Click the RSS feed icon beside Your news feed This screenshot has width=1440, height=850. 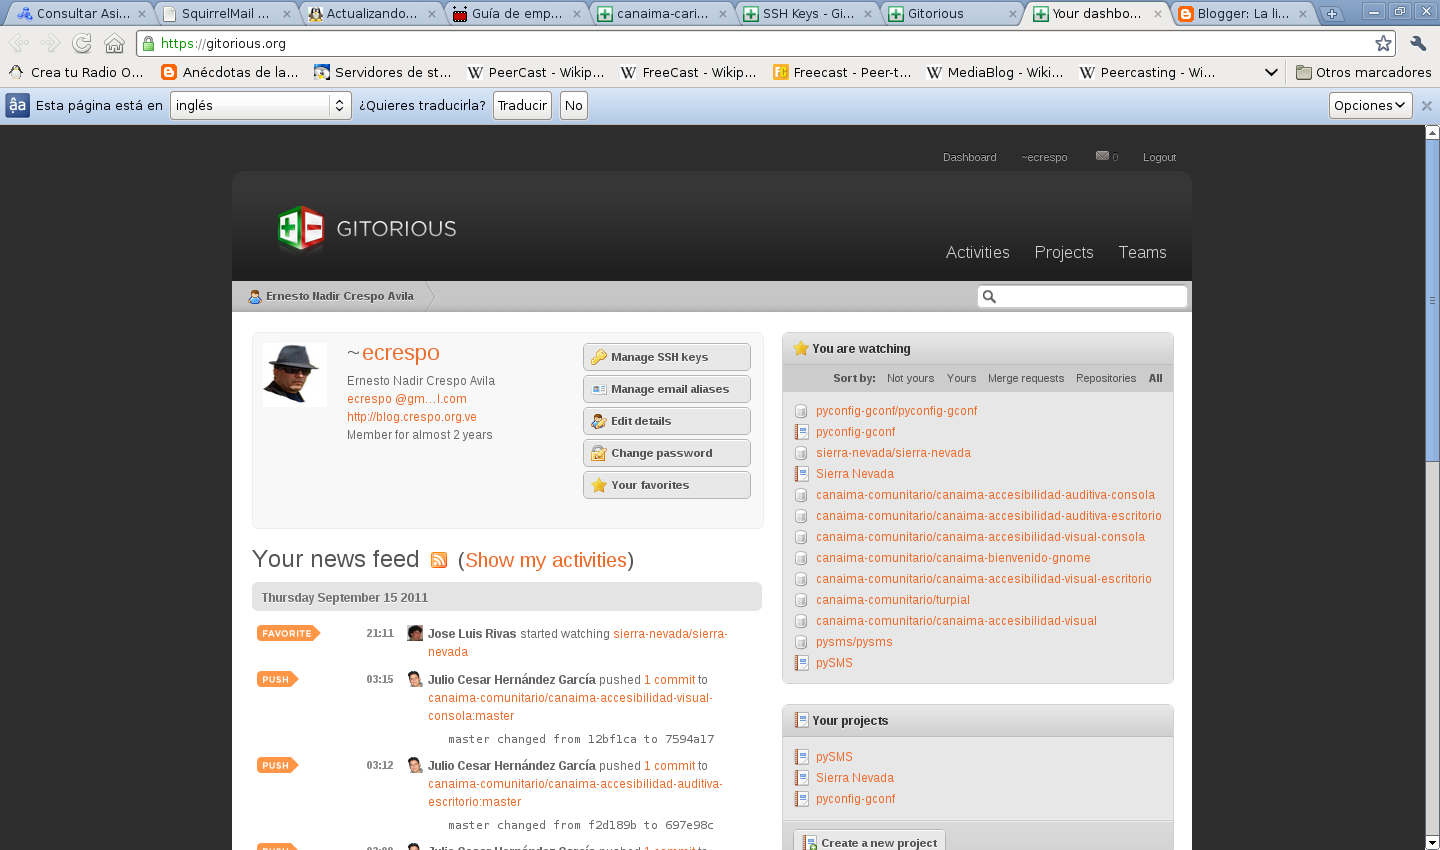click(x=439, y=560)
